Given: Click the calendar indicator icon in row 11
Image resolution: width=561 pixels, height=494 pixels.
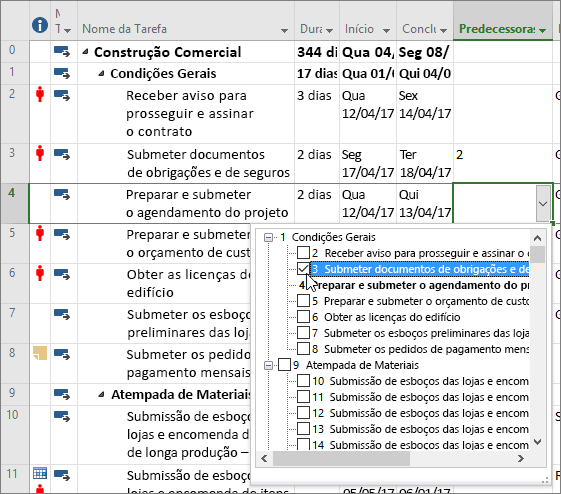Looking at the screenshot, I should point(40,473).
